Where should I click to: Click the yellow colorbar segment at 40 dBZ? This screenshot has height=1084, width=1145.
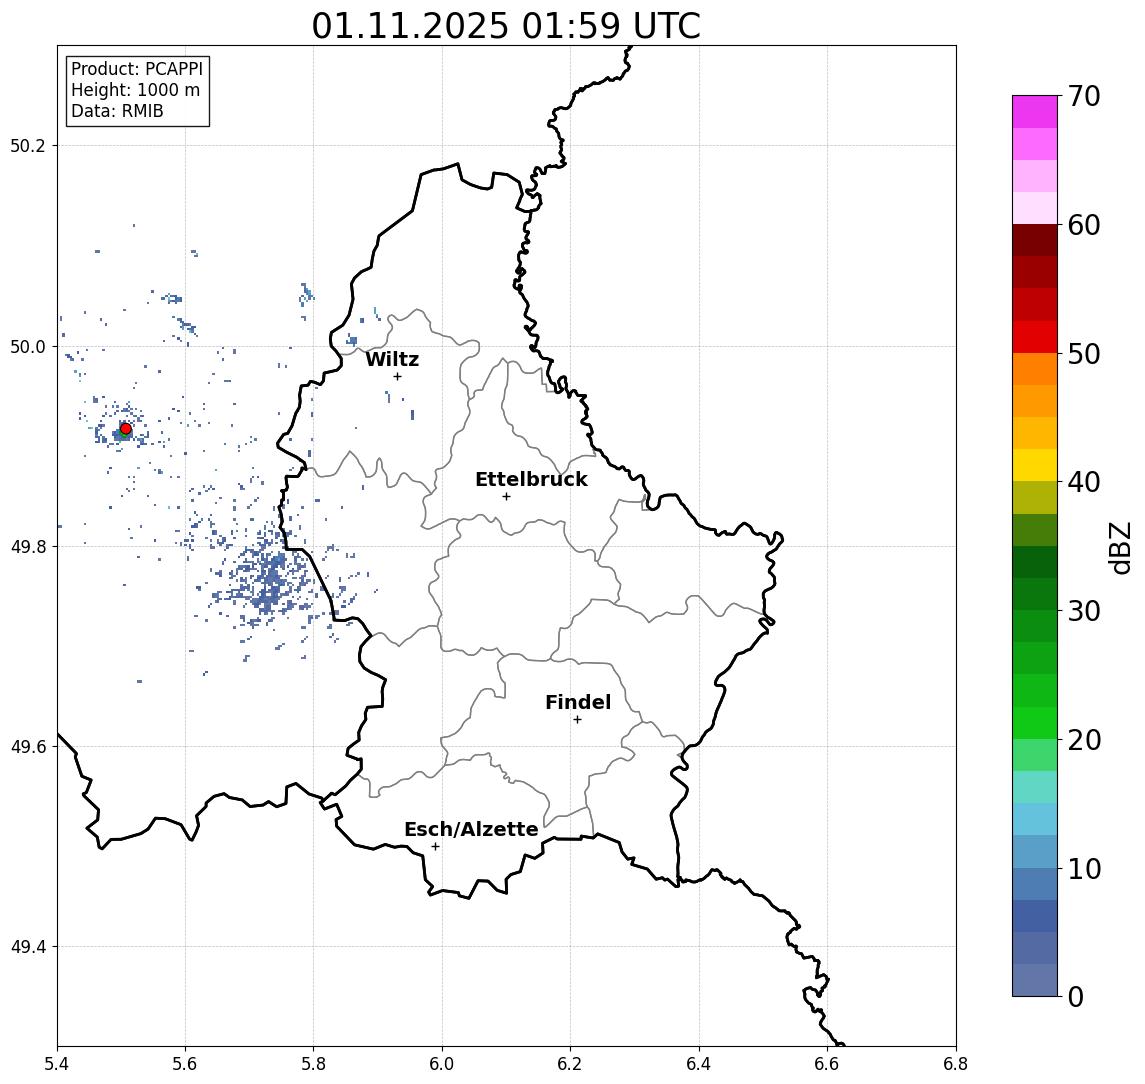(x=1035, y=465)
